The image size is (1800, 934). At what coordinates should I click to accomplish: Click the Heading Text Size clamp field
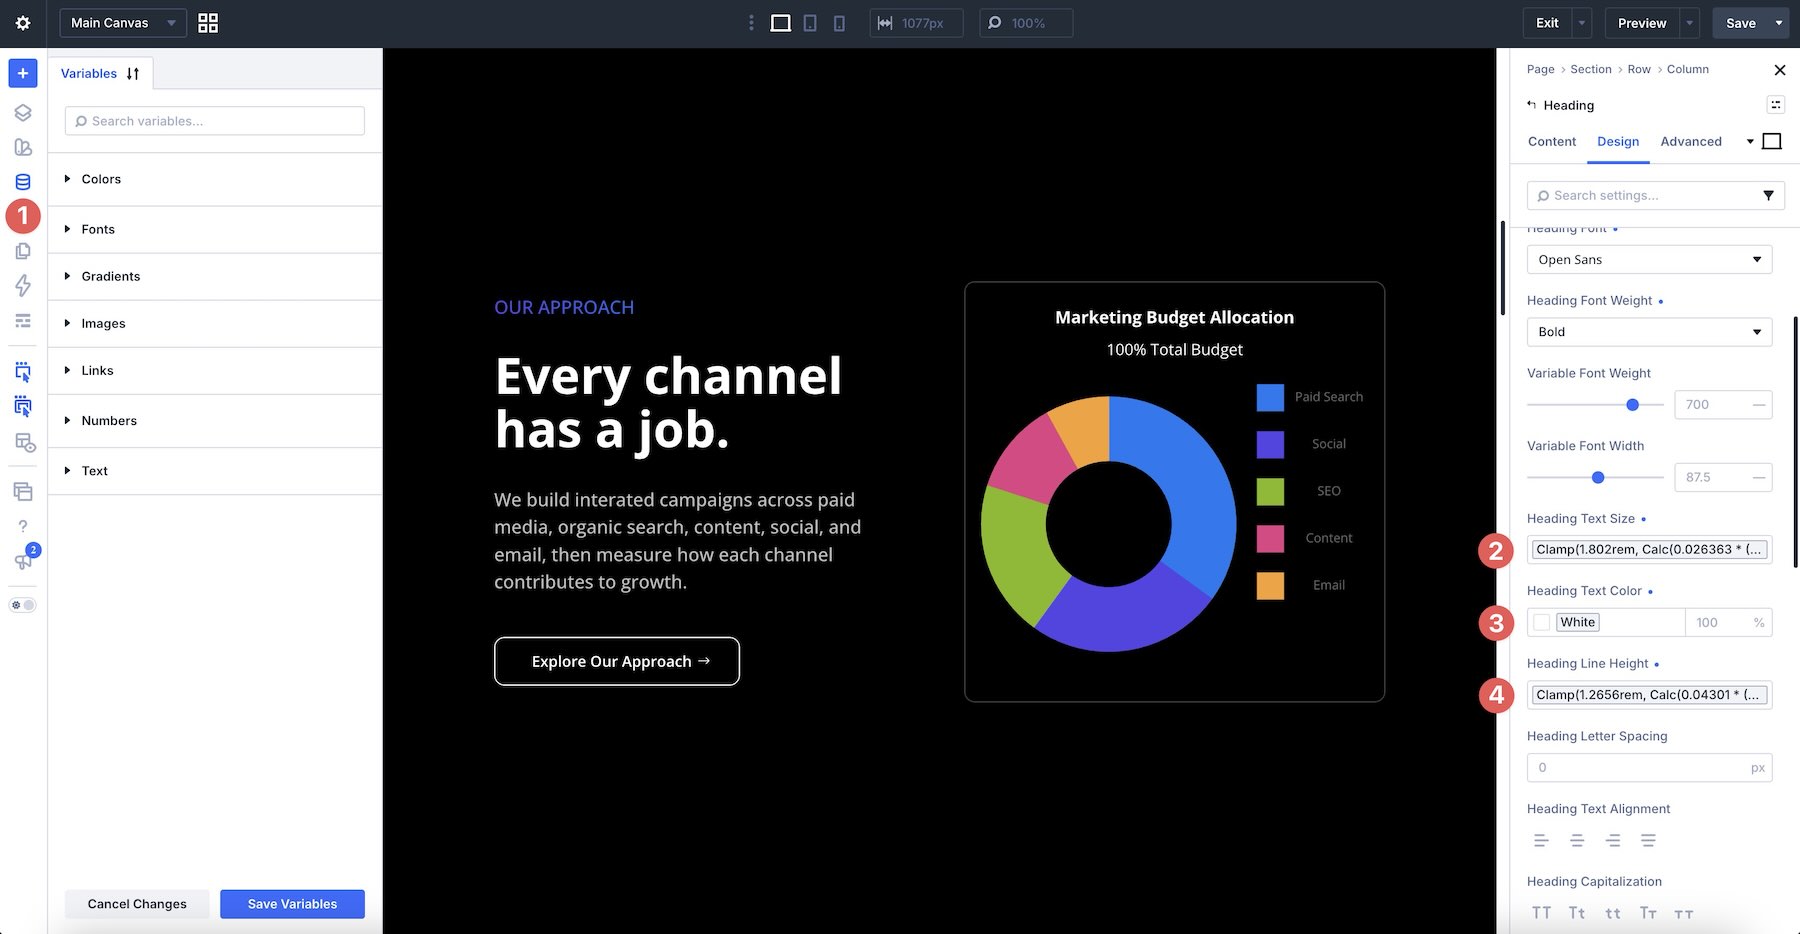click(x=1649, y=550)
